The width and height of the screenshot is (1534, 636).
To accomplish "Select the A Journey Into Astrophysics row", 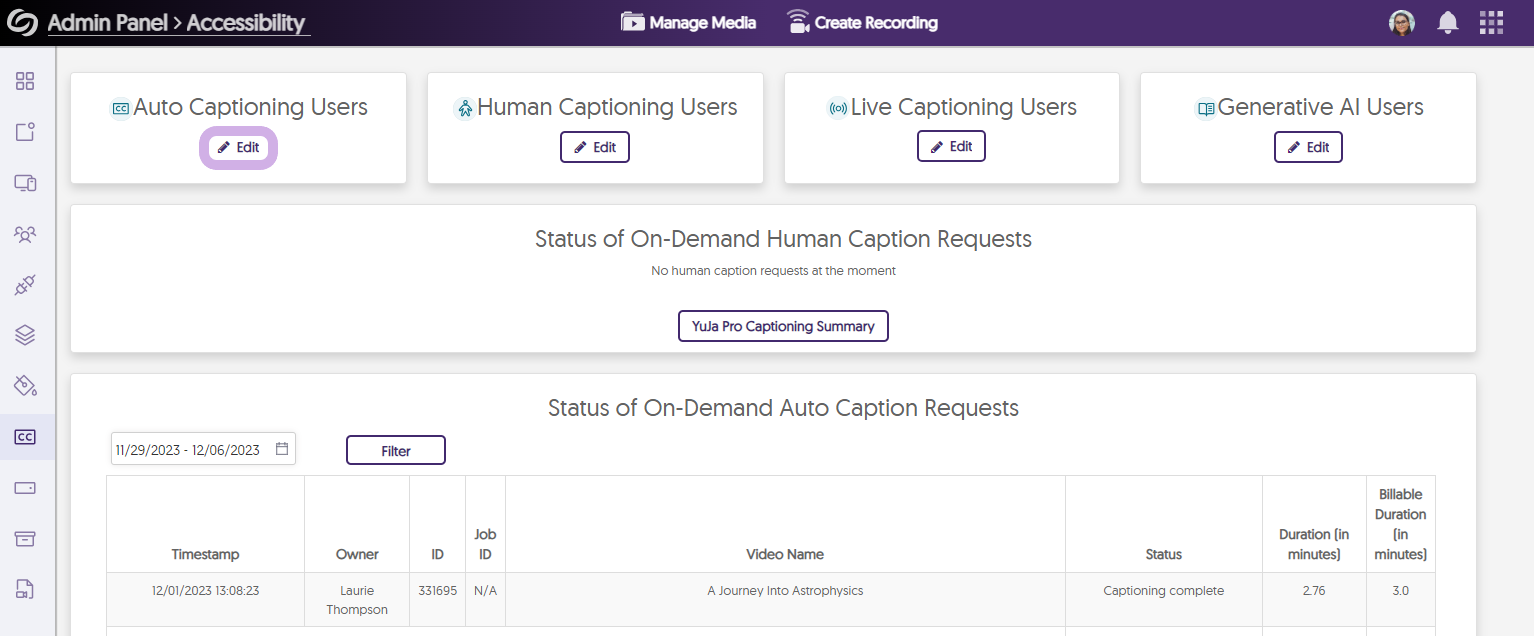I will click(785, 590).
